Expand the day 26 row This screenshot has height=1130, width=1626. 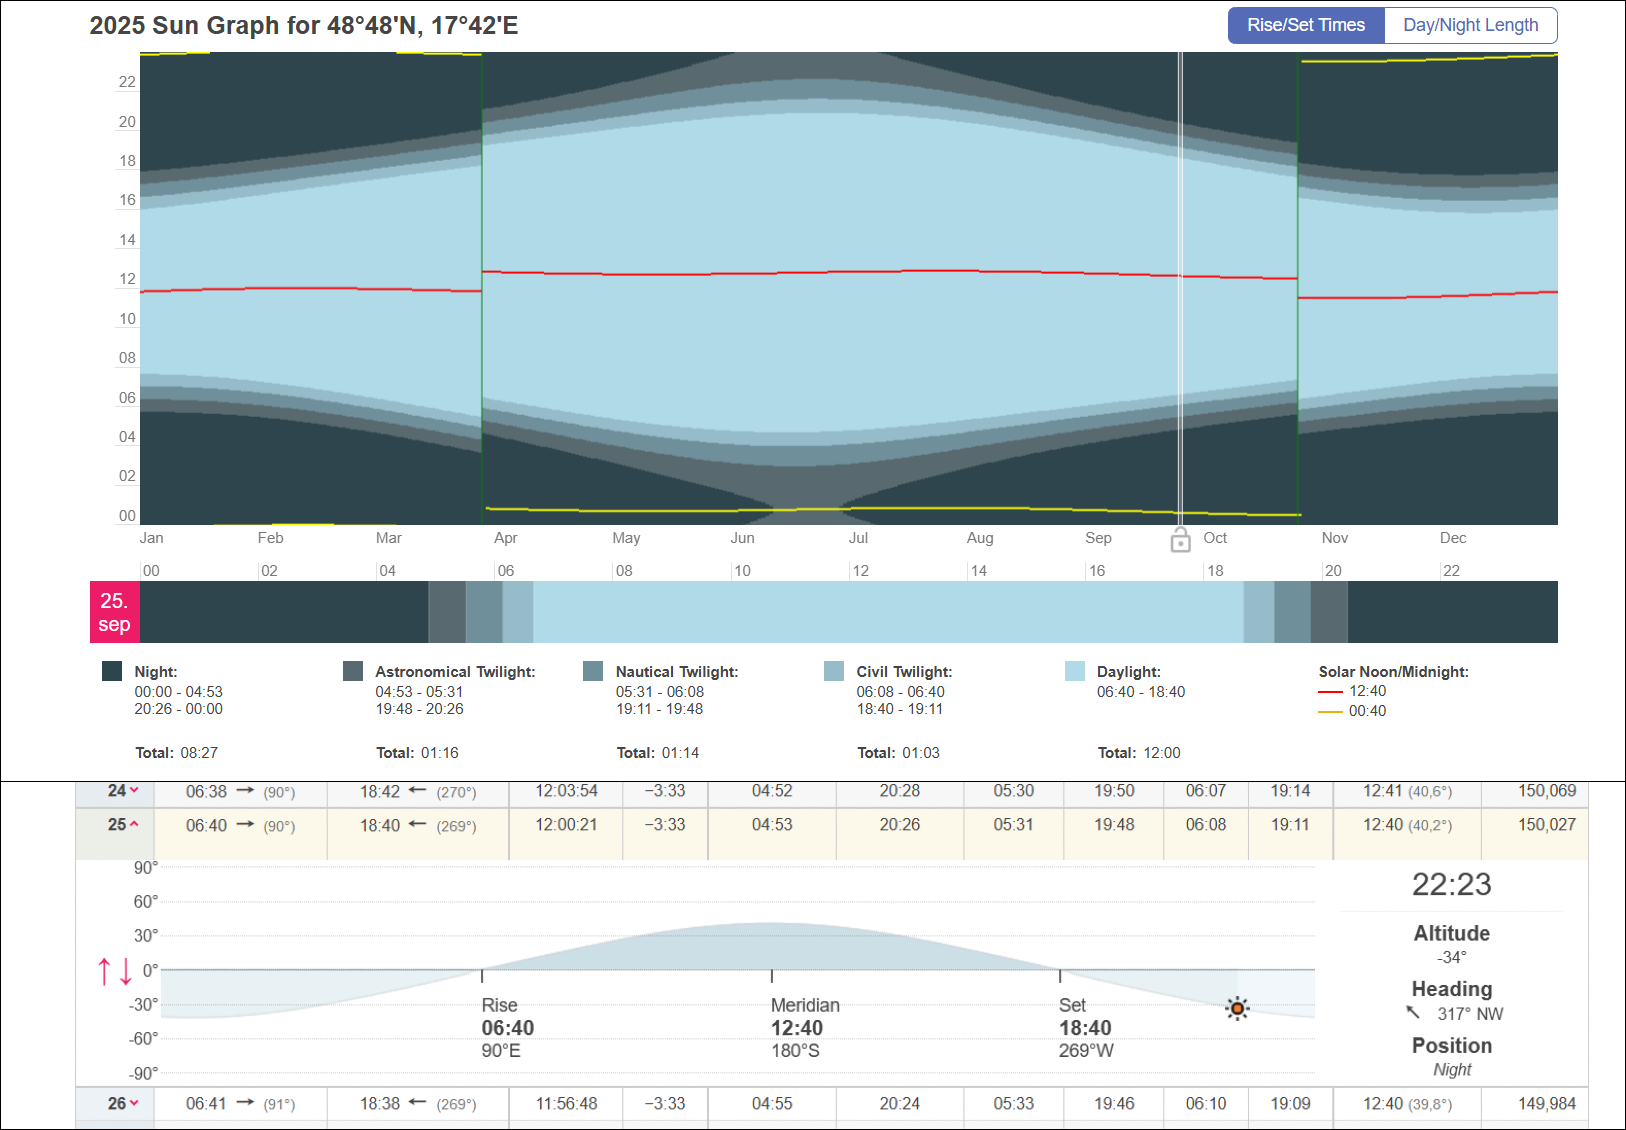pyautogui.click(x=134, y=1103)
